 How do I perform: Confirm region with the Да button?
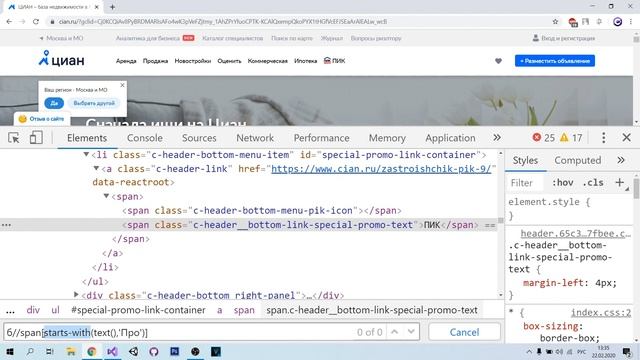tap(54, 103)
